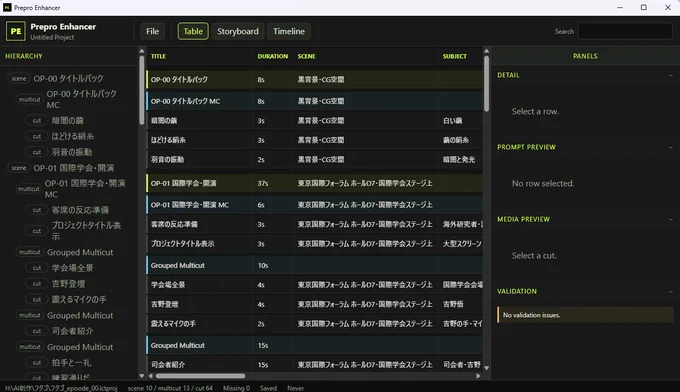Collapse the PROMPT PREVIEW panel section
Image resolution: width=680 pixels, height=392 pixels.
671,147
